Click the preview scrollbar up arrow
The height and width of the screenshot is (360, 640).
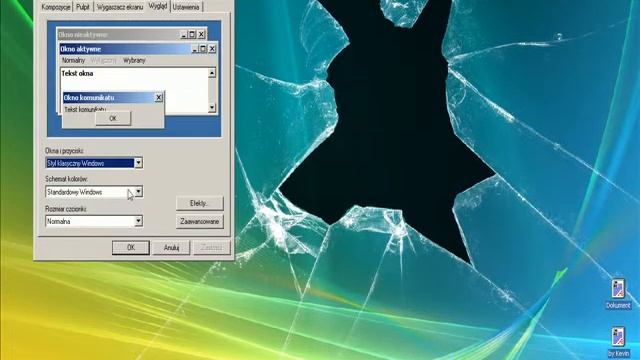coord(212,73)
